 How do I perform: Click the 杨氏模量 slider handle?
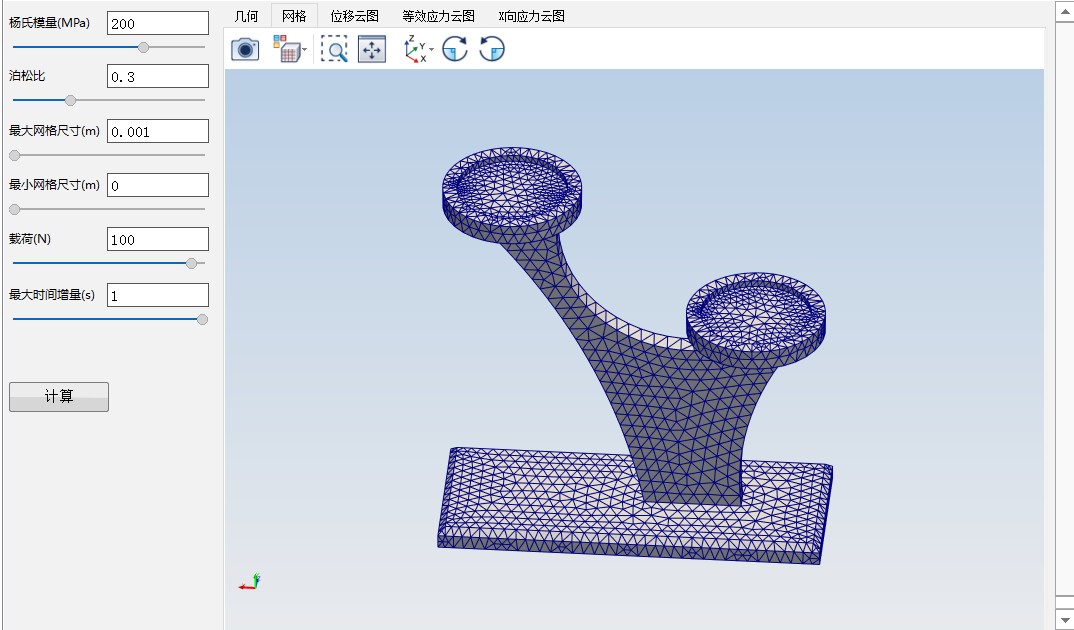pyautogui.click(x=143, y=47)
